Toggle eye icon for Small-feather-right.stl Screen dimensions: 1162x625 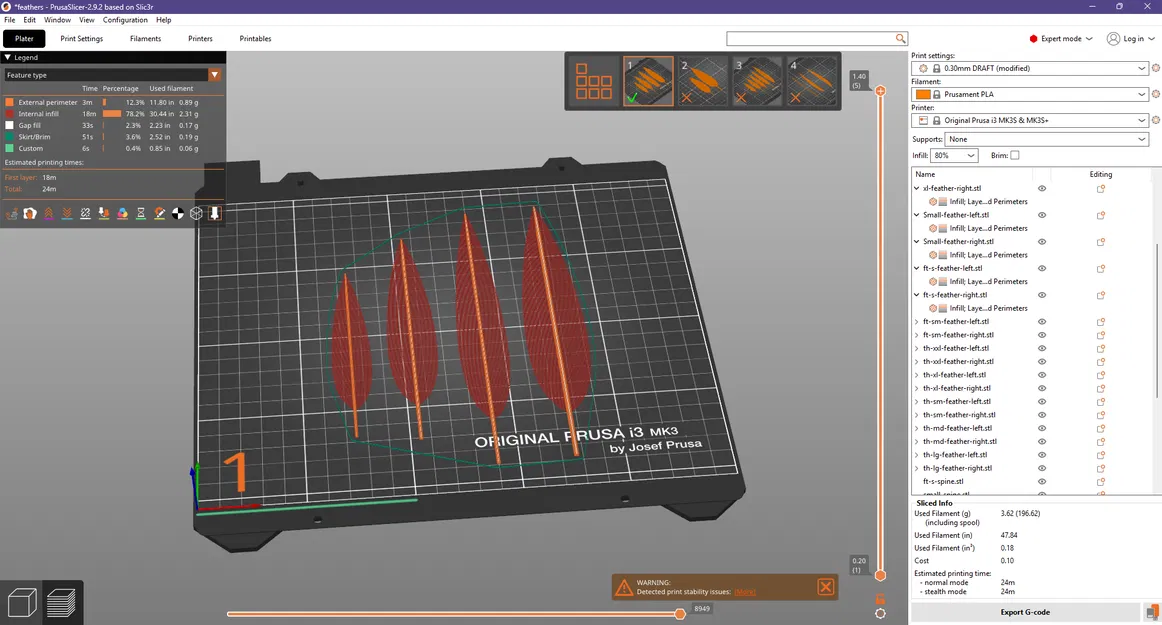coord(1042,242)
